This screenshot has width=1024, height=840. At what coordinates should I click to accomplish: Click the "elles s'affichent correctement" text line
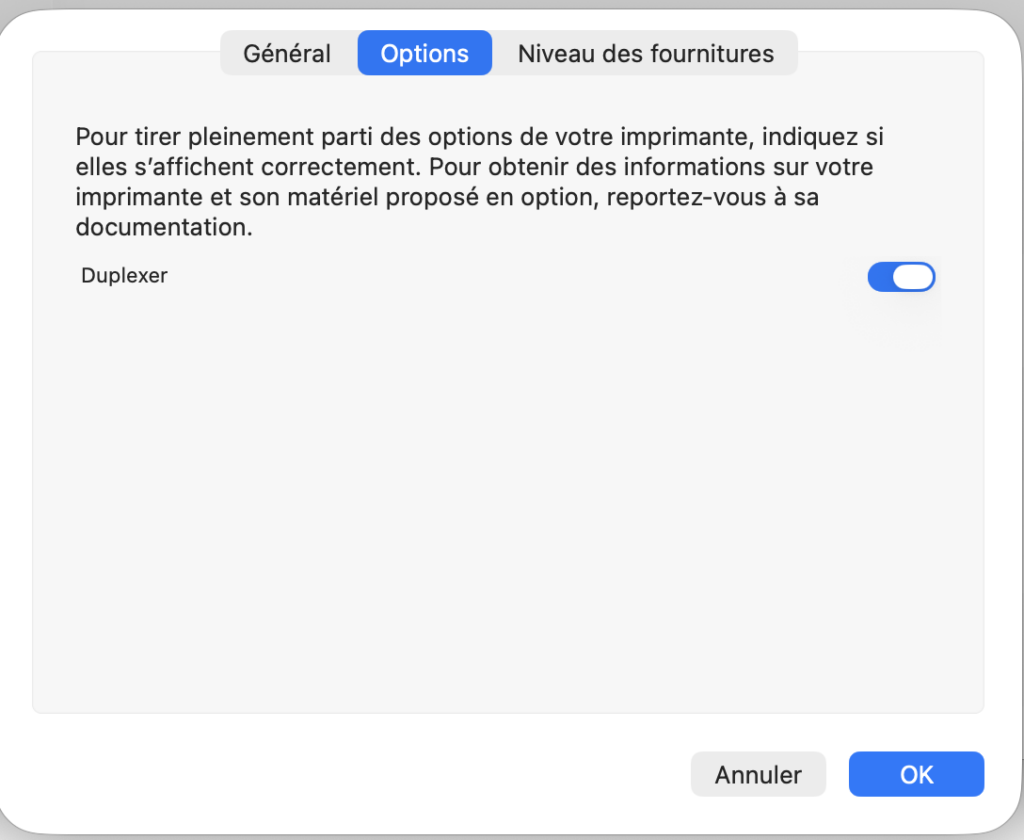coord(474,167)
